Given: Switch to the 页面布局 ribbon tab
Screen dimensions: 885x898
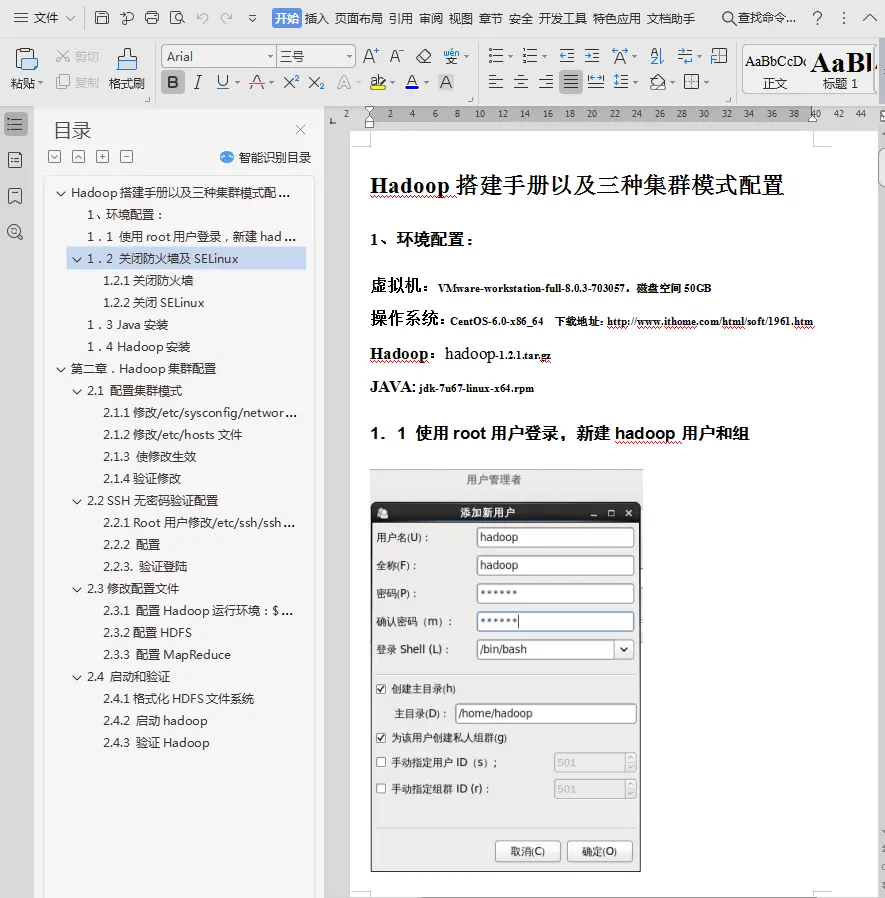Looking at the screenshot, I should coord(359,18).
